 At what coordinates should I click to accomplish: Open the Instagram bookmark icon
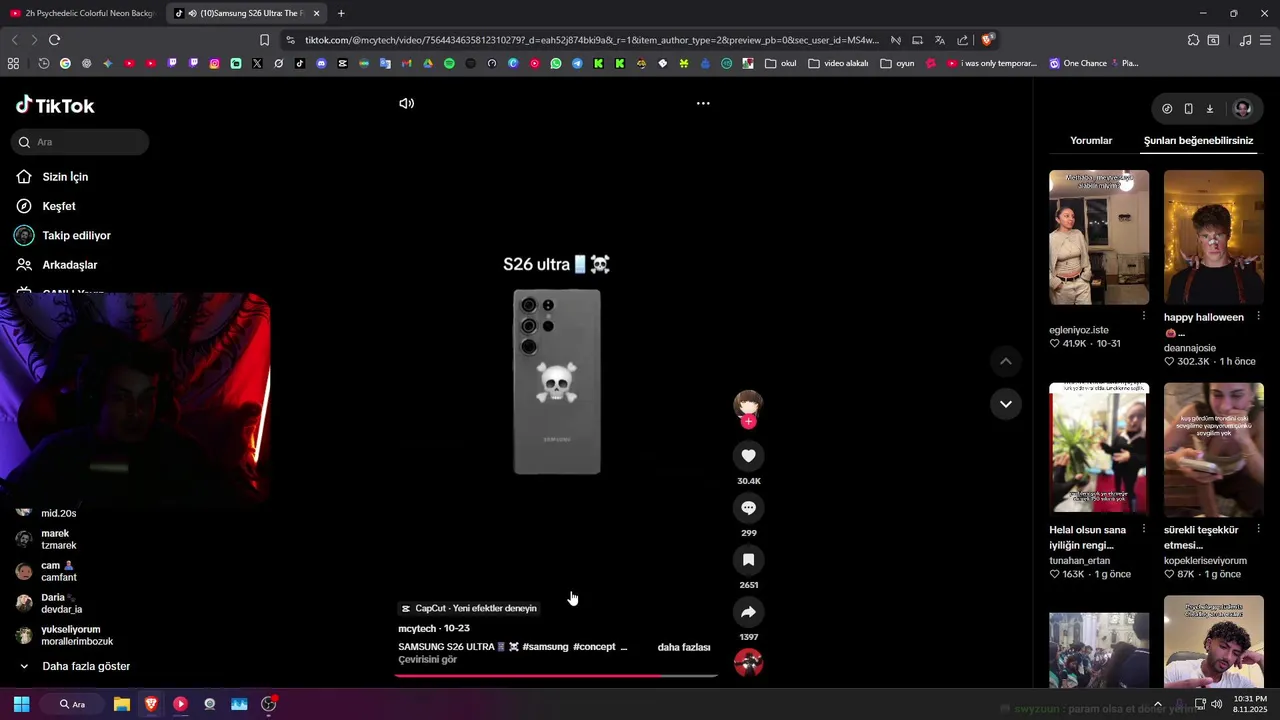214,63
